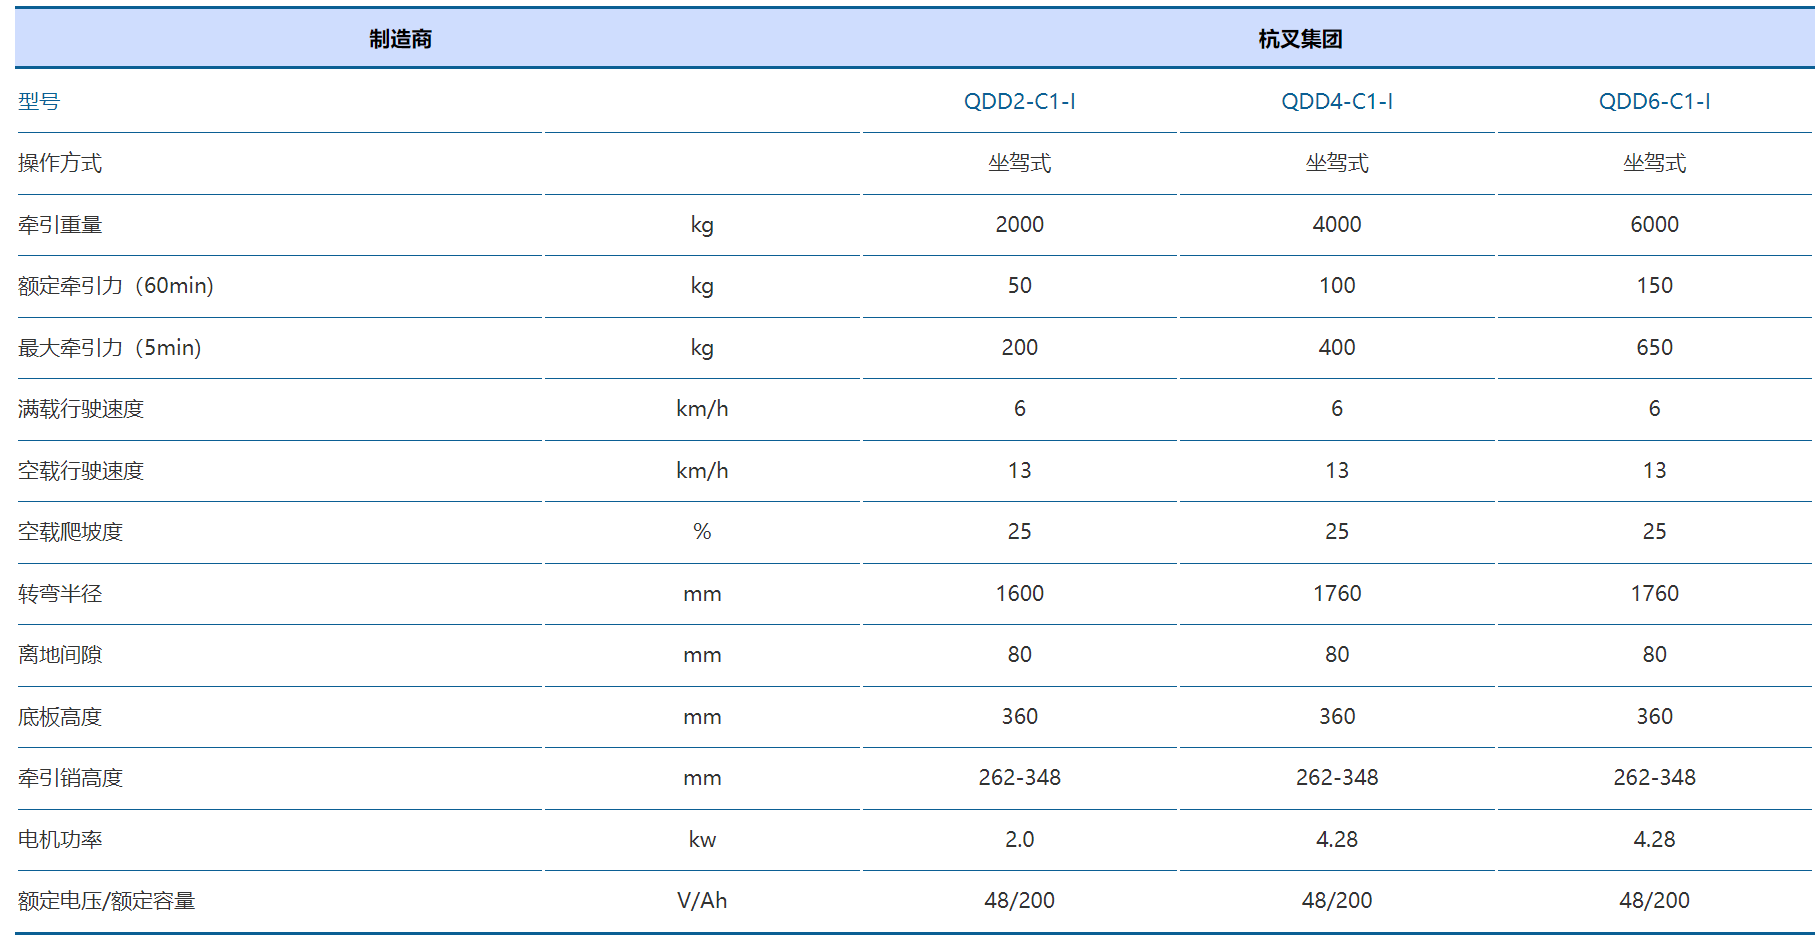Click the 操作方式 row label

point(60,163)
